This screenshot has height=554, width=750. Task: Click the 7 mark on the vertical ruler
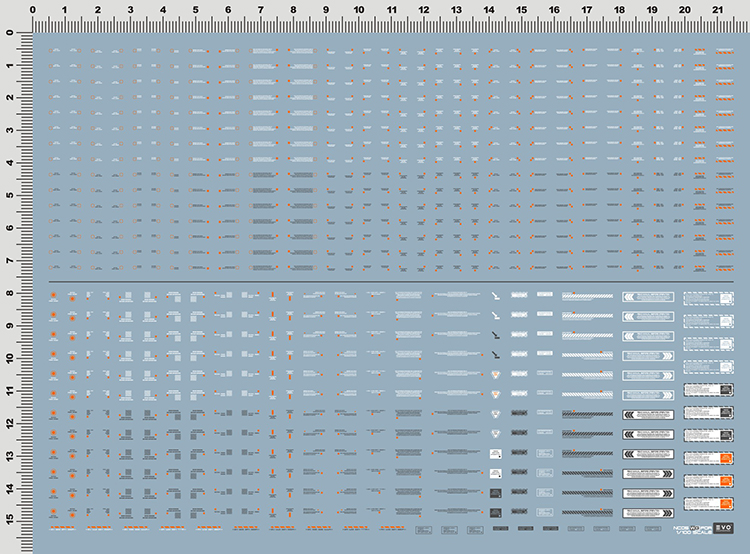(x=10, y=261)
